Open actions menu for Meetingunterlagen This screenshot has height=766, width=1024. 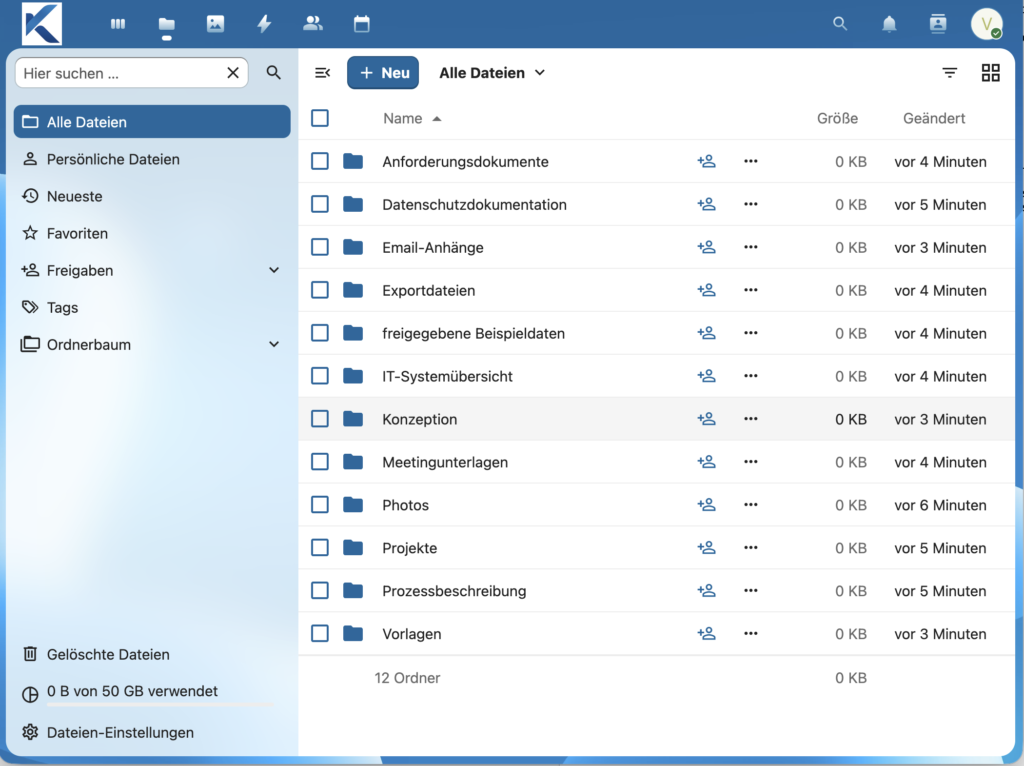[x=750, y=462]
